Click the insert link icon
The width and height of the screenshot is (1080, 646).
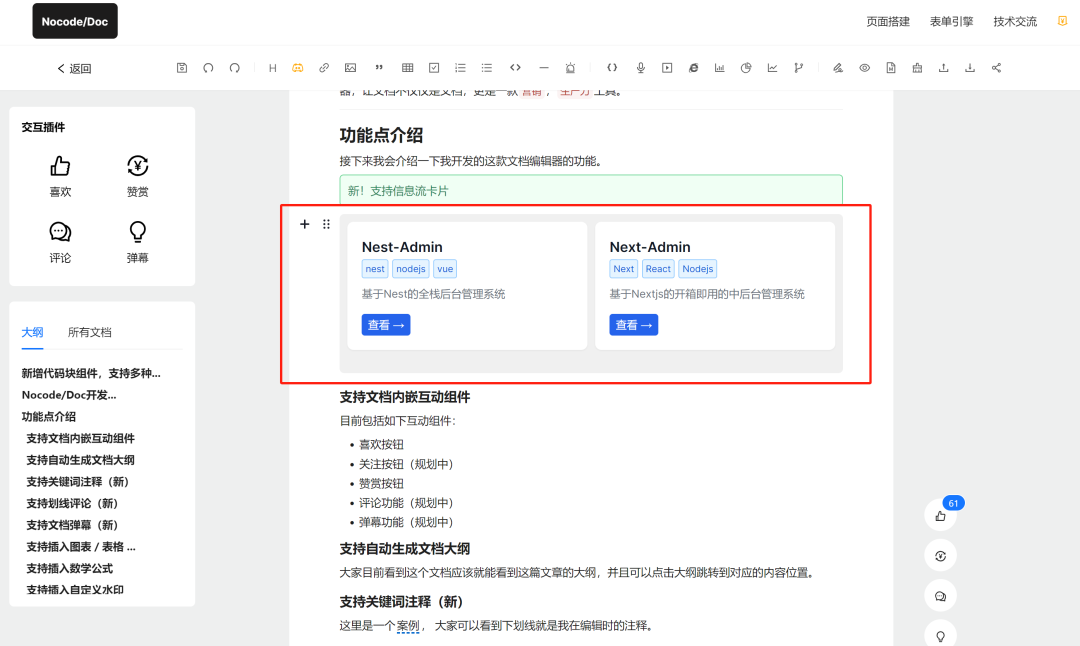324,68
